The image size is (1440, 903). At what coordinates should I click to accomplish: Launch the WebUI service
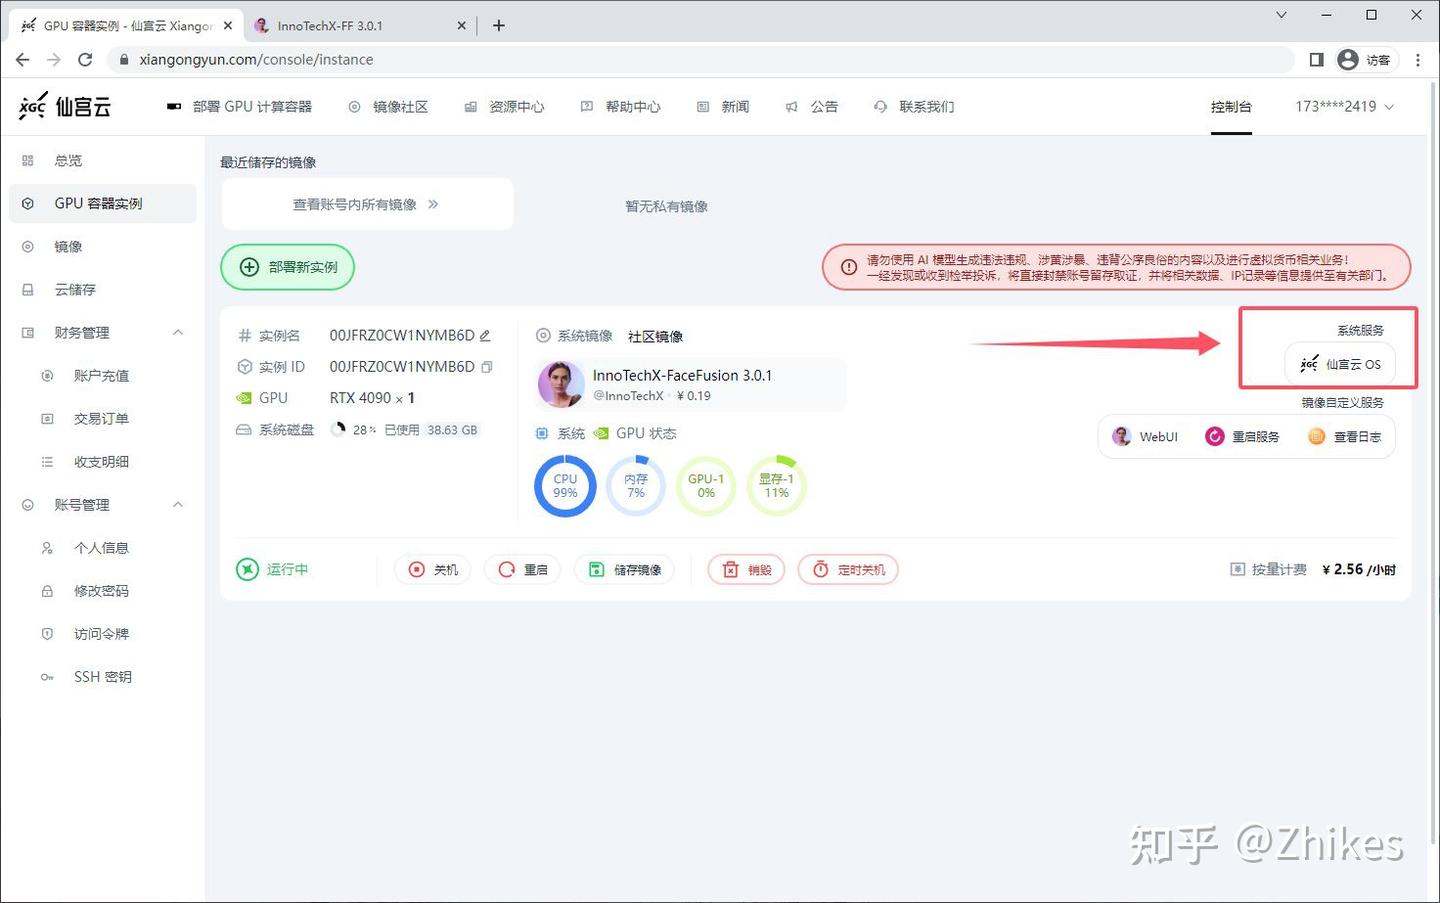tap(1146, 437)
